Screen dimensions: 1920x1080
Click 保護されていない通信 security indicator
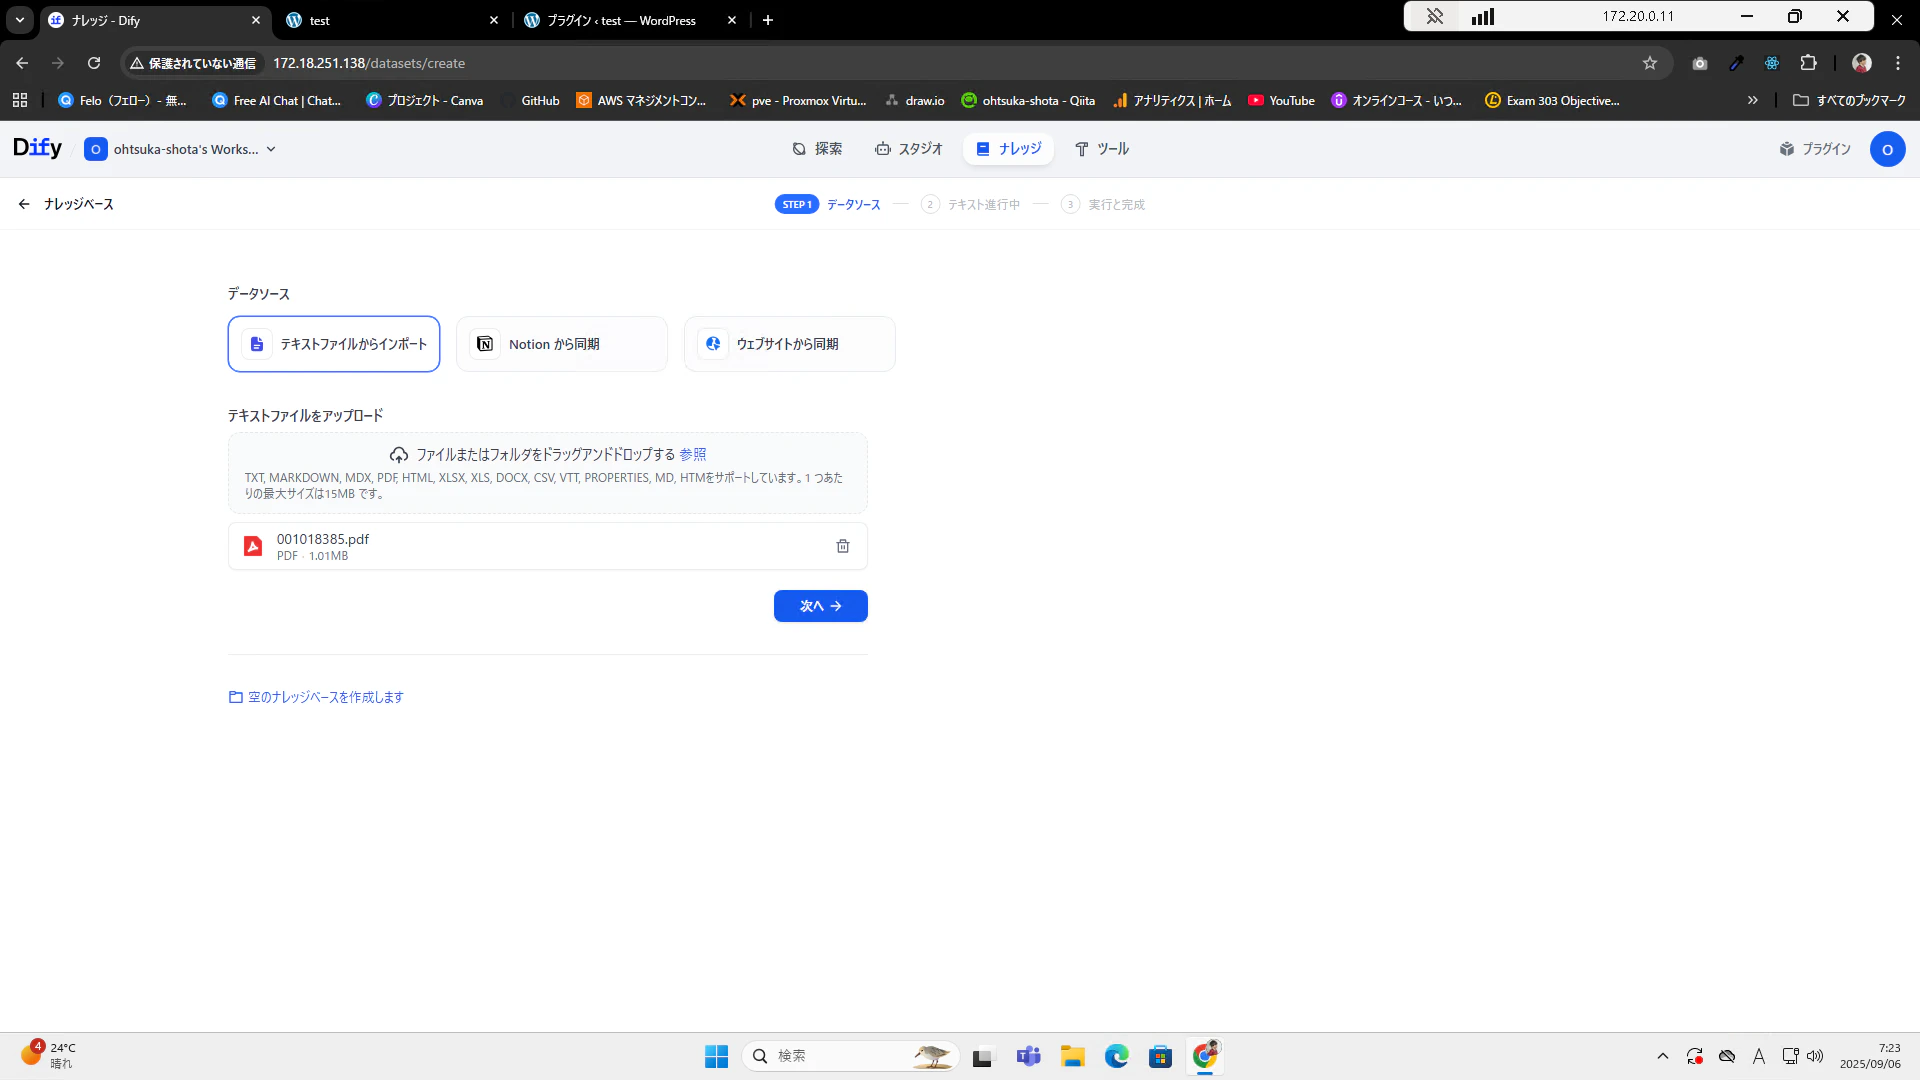193,63
